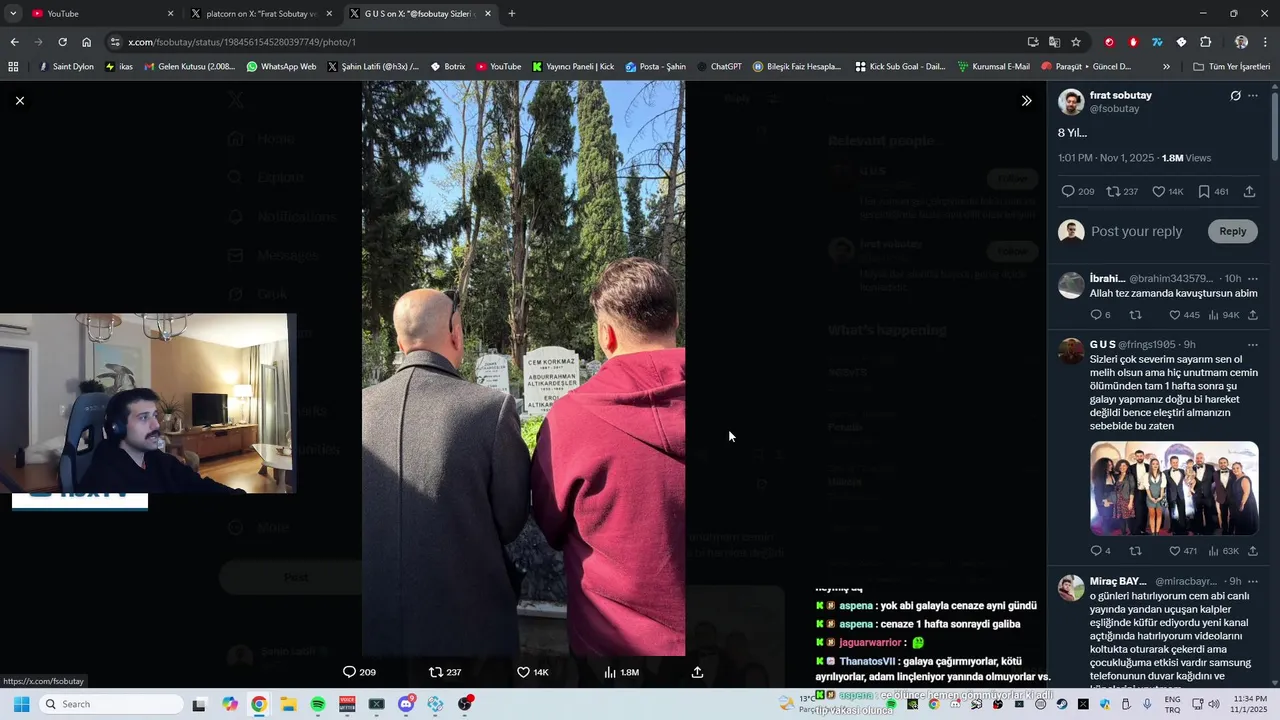
Task: Open more options on İbrahim's reply
Action: coord(1253,278)
